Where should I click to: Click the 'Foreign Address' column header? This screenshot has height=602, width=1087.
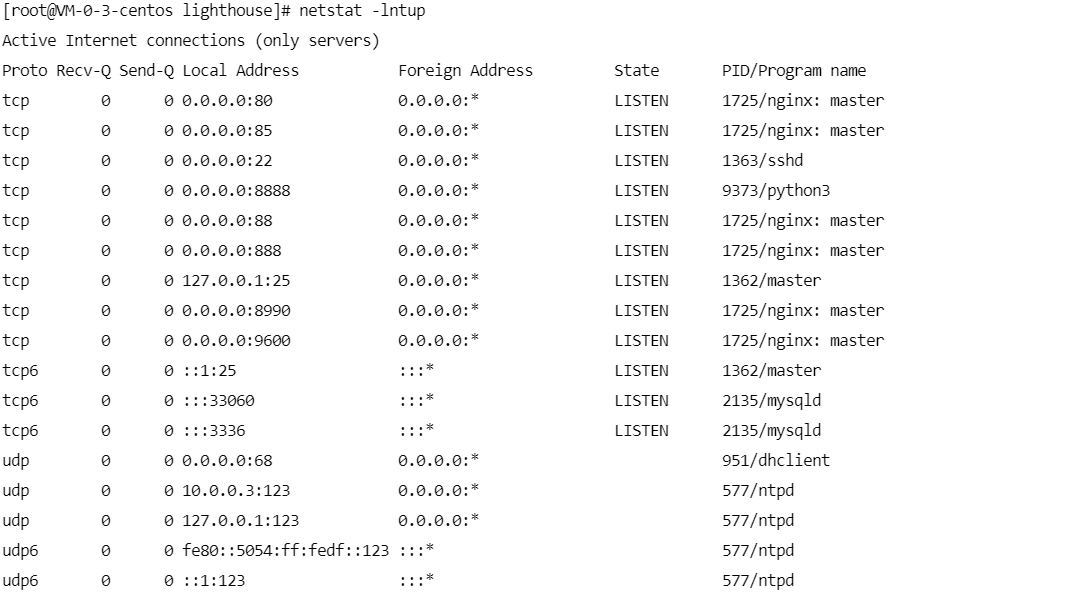tap(465, 71)
